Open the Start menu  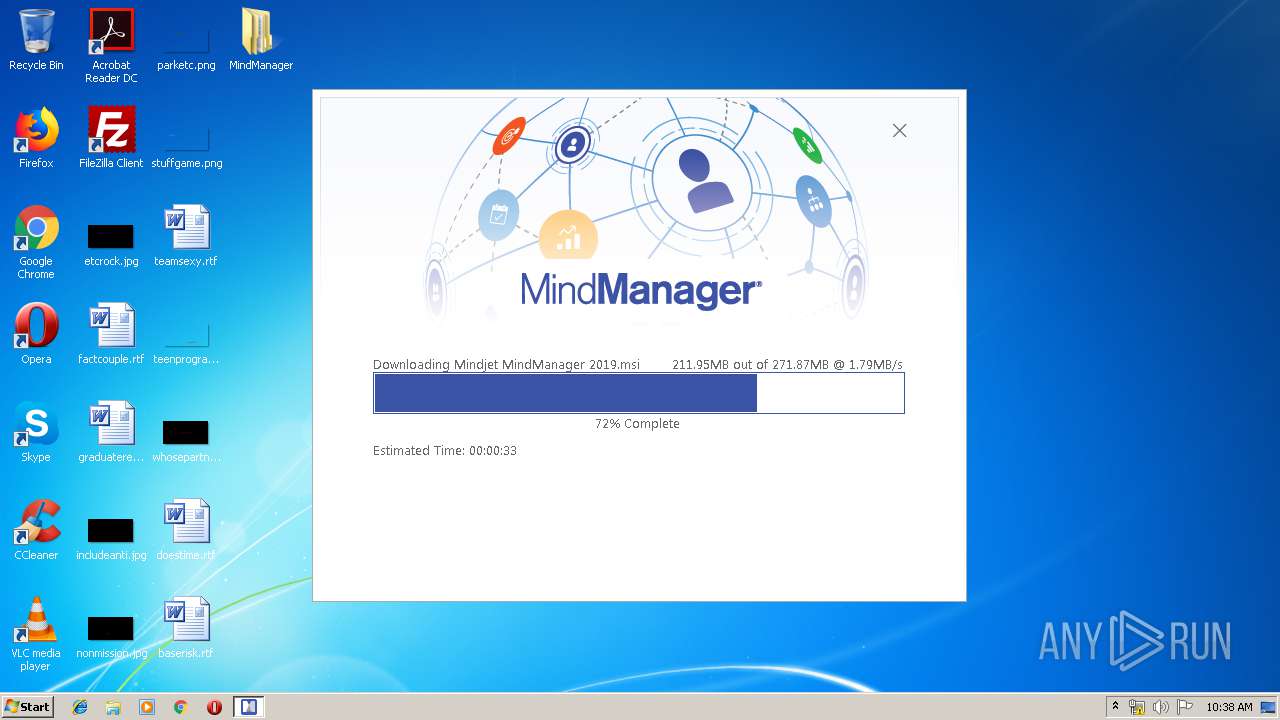point(27,707)
